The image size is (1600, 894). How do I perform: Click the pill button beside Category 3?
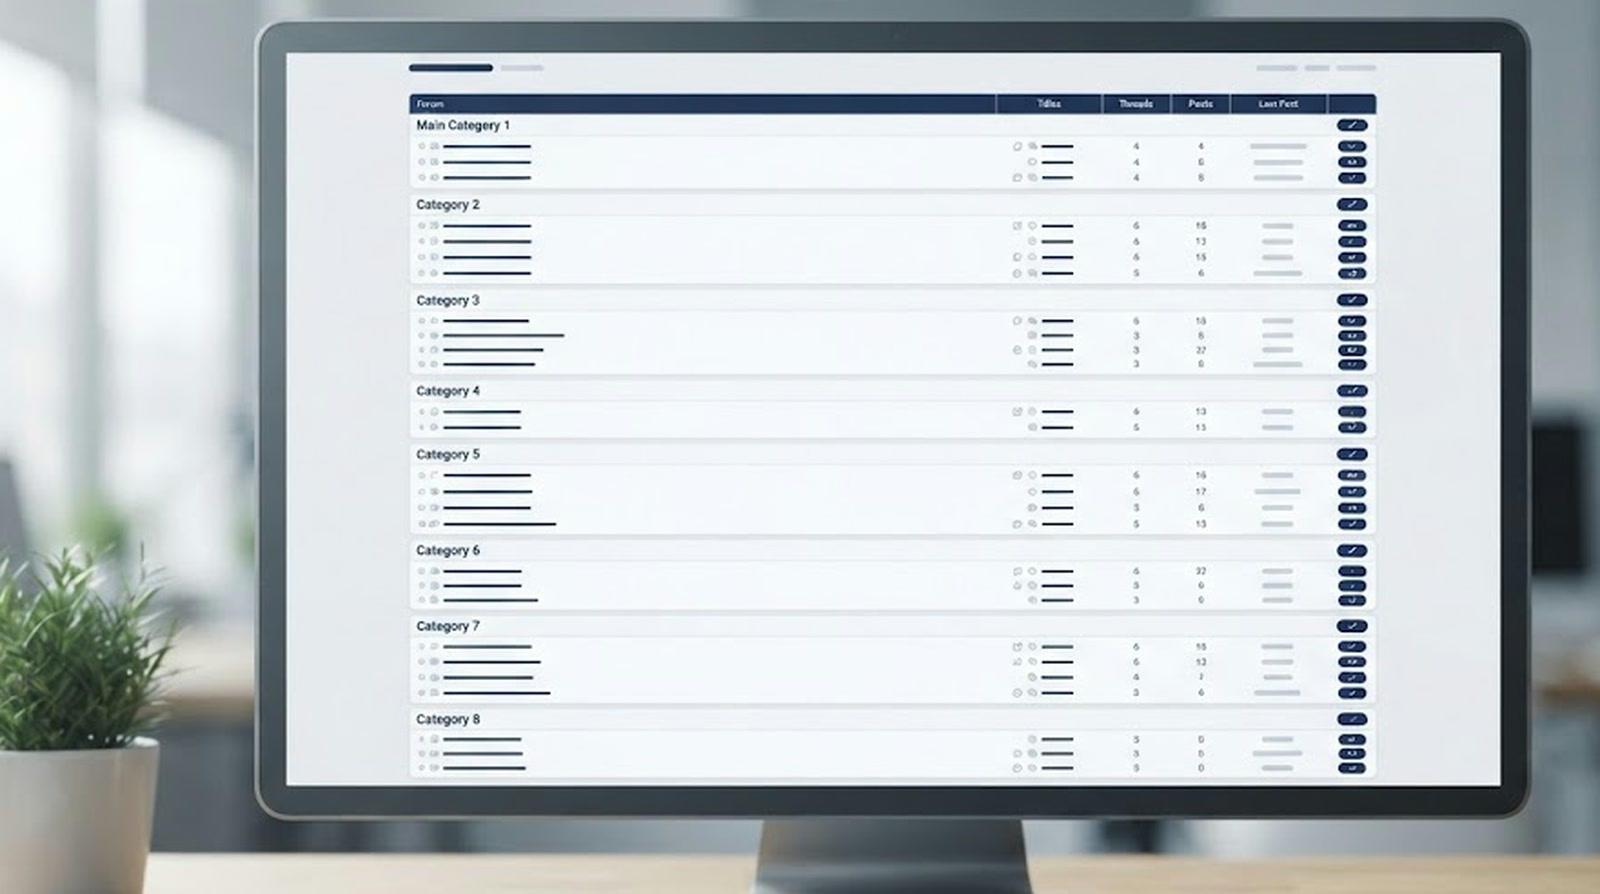pos(1352,300)
